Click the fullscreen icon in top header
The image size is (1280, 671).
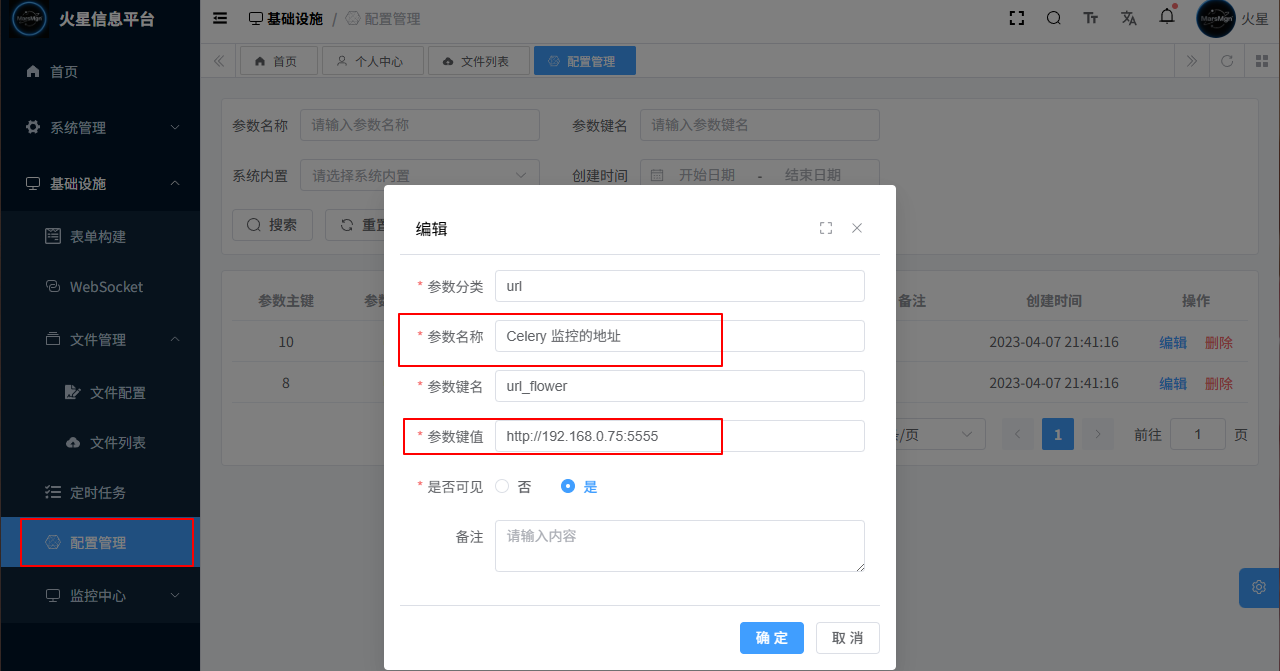point(1017,18)
